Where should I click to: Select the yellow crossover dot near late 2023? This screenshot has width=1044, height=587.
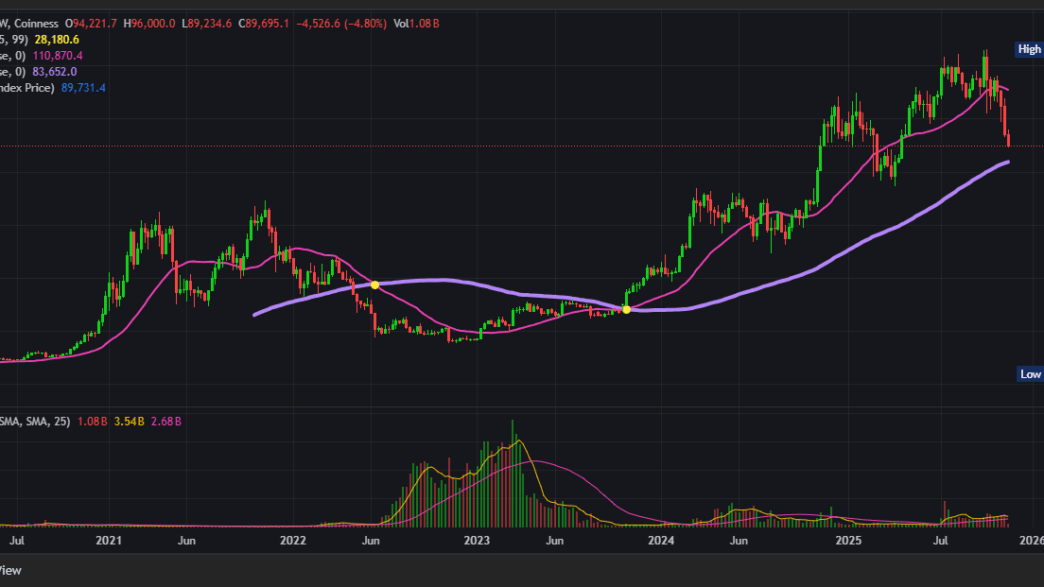click(x=626, y=309)
